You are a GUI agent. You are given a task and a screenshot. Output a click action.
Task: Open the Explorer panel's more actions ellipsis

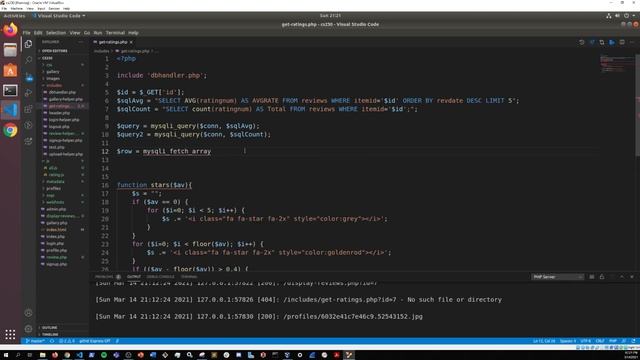[x=81, y=42]
